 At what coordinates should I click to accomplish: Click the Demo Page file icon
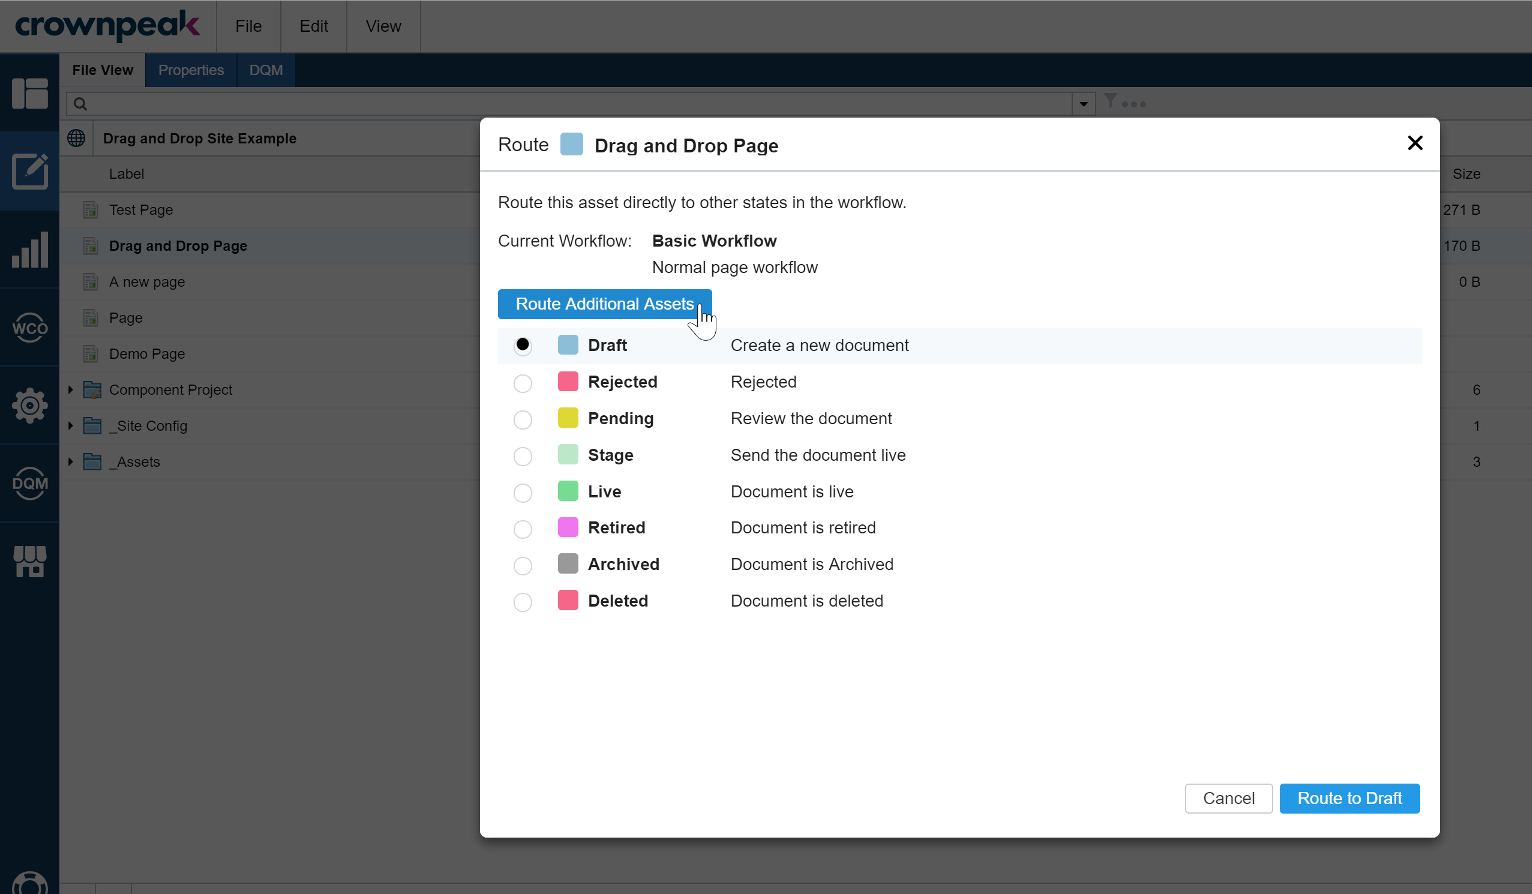90,354
